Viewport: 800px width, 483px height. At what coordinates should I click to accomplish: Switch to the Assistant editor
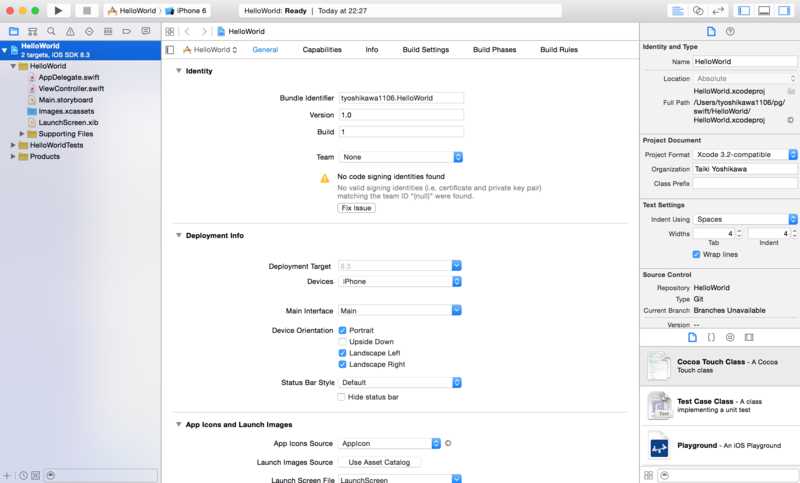pyautogui.click(x=698, y=11)
